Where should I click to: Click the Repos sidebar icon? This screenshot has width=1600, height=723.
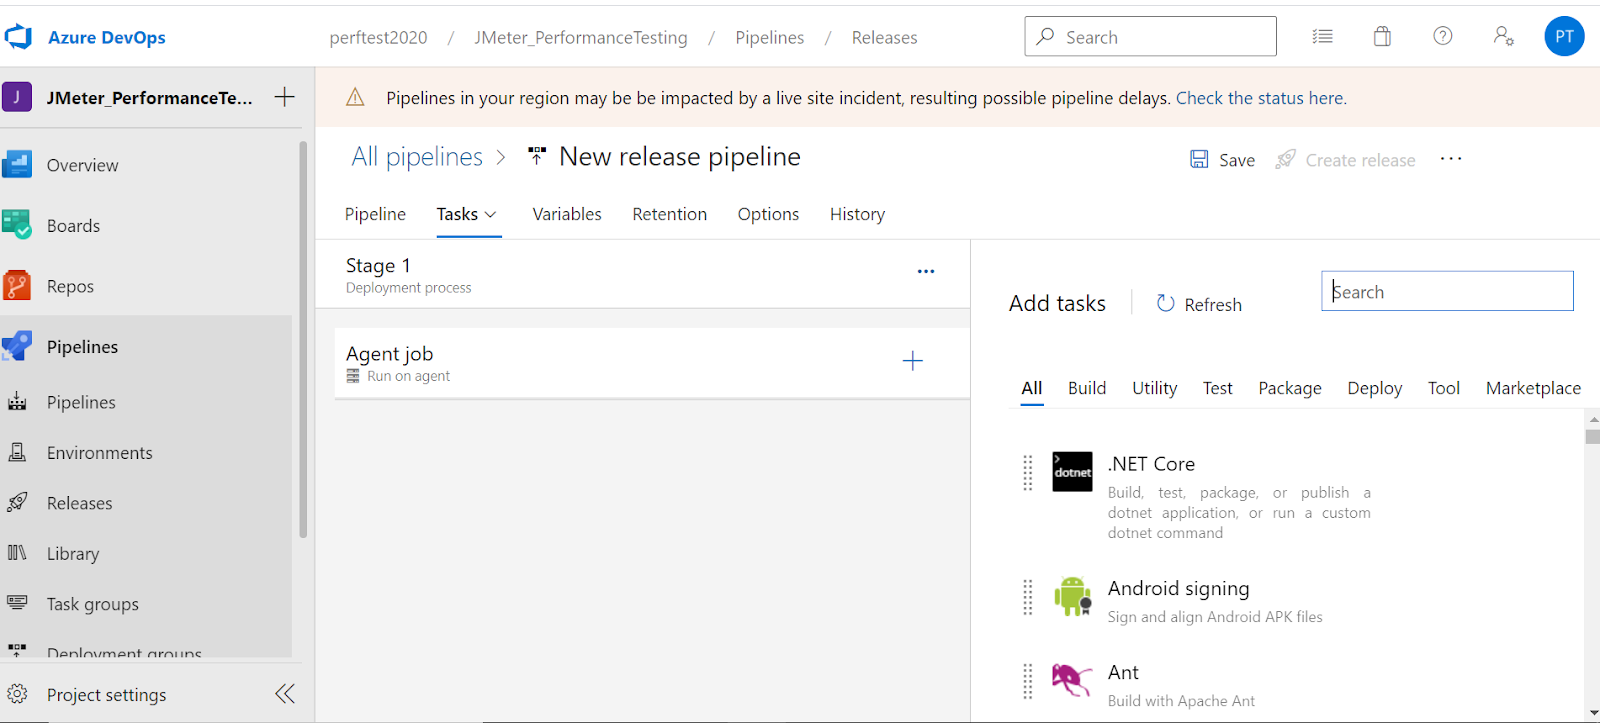(17, 286)
